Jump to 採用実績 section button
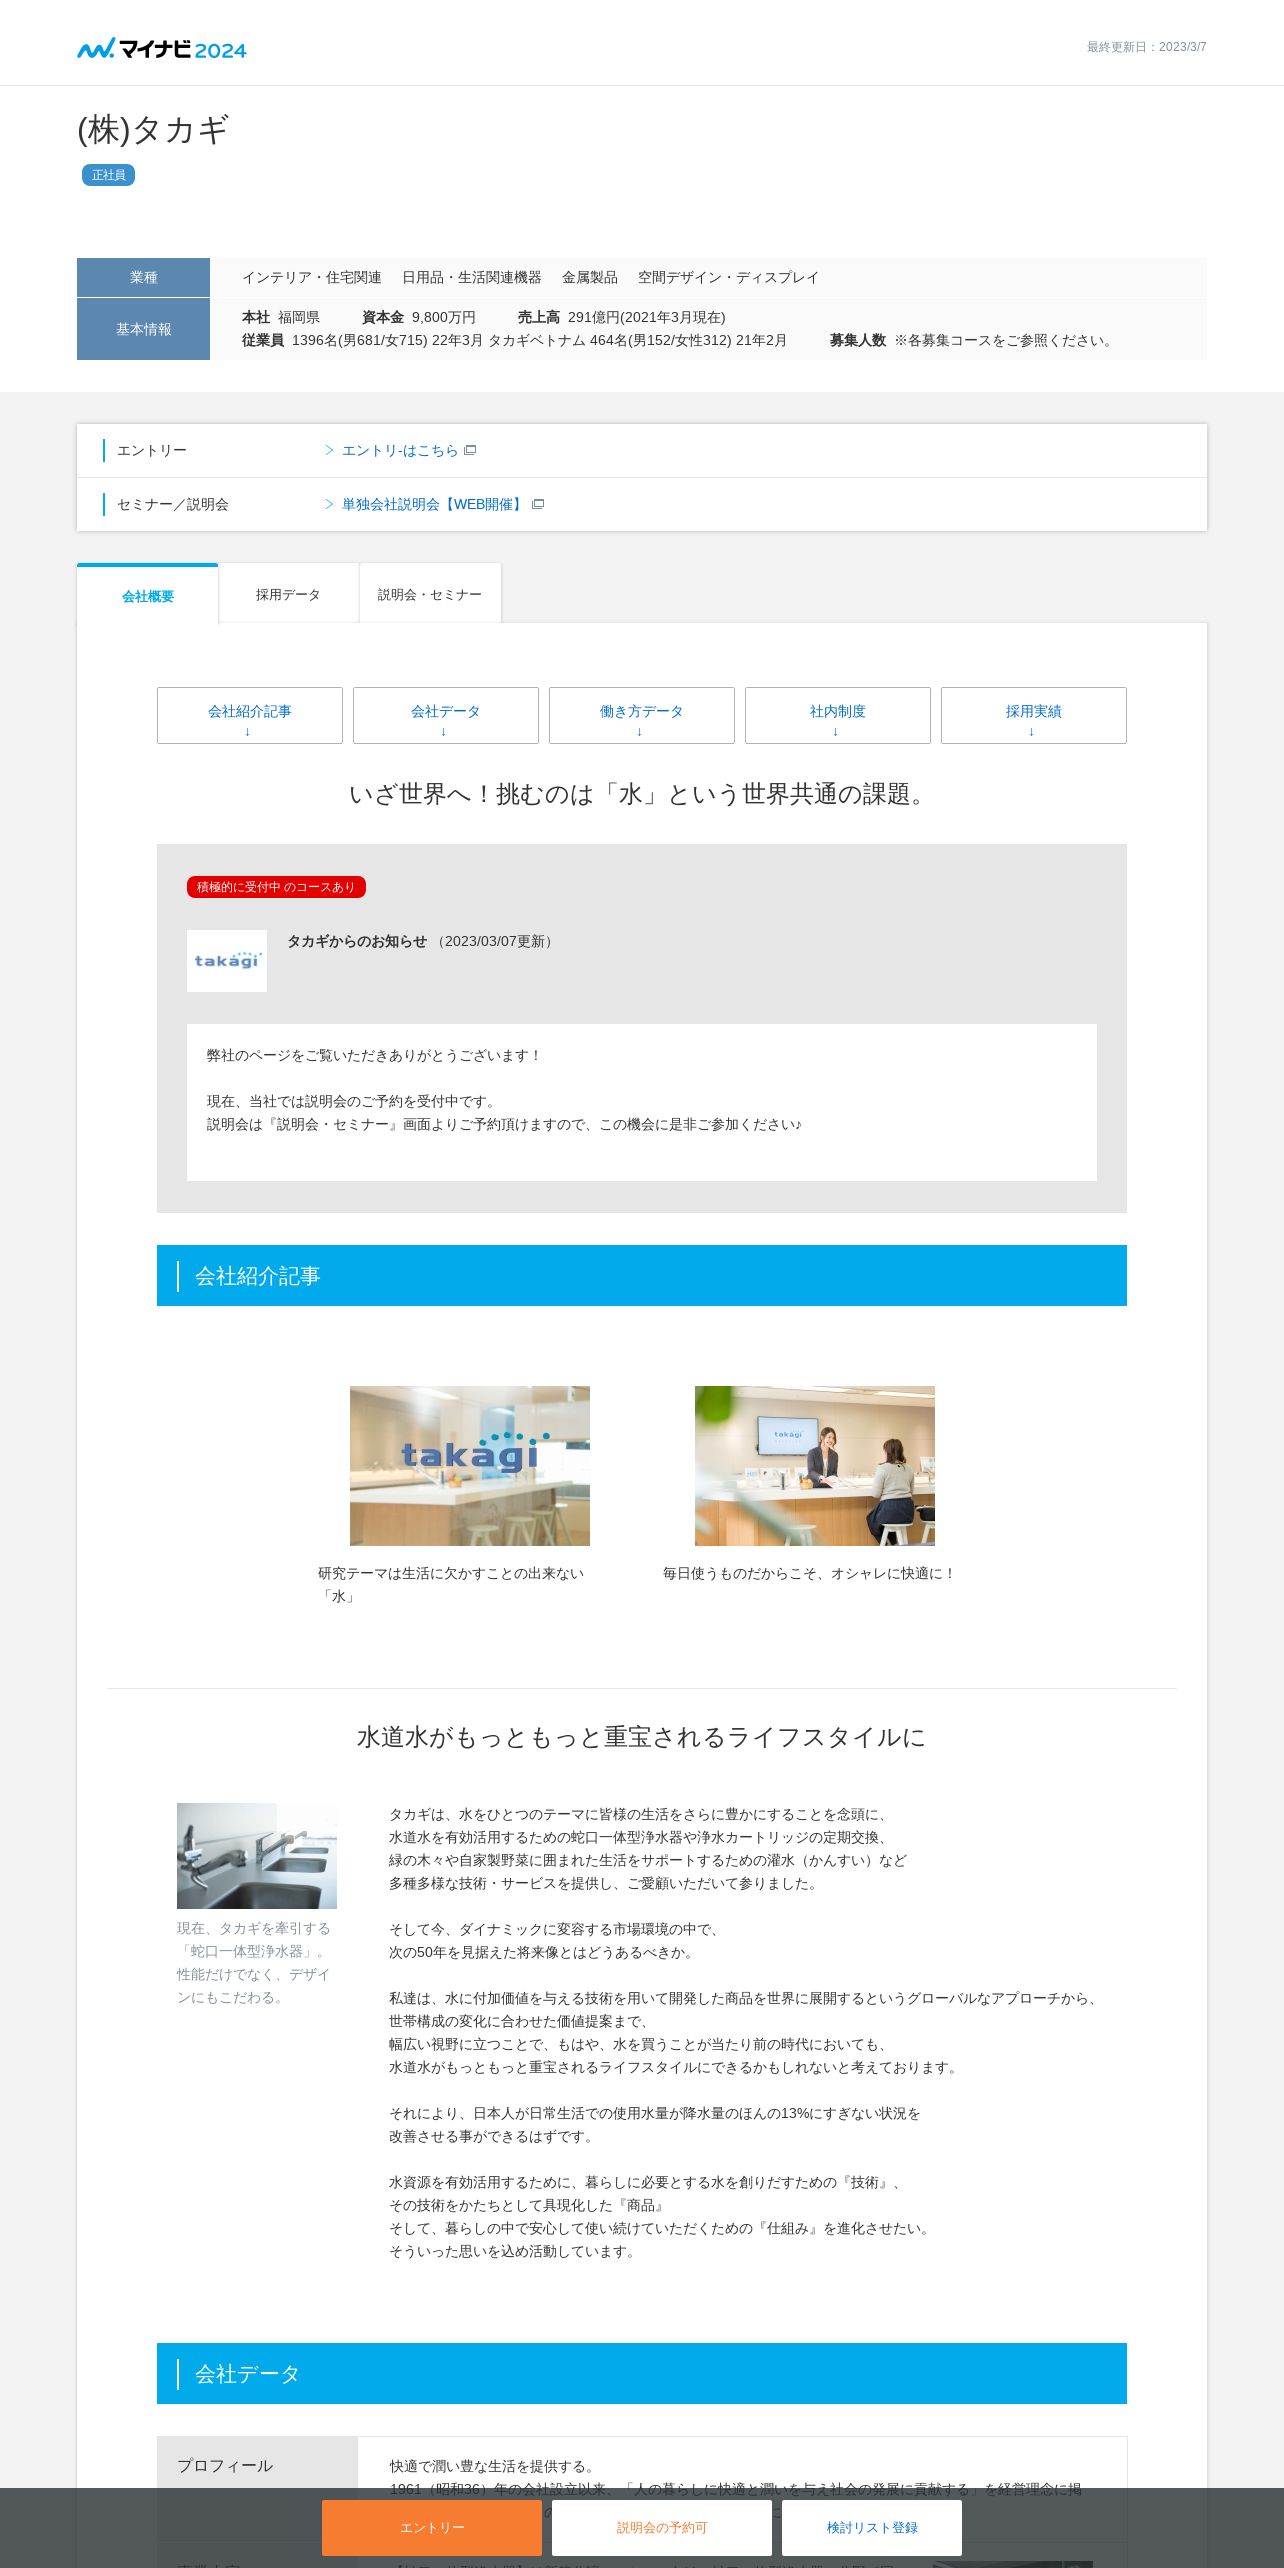 [x=1034, y=715]
